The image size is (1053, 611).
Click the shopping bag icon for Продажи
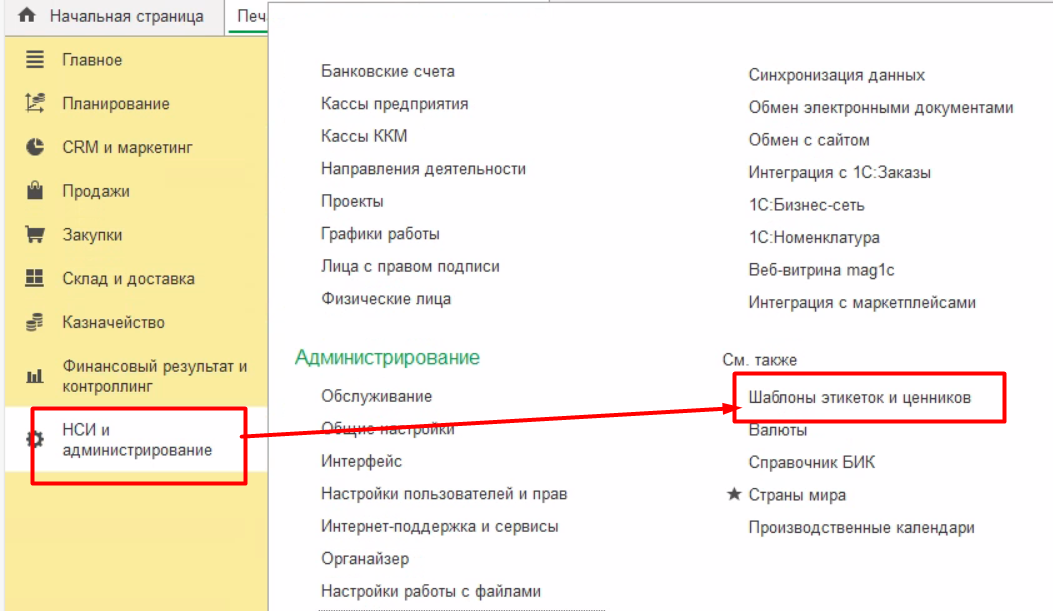point(35,191)
